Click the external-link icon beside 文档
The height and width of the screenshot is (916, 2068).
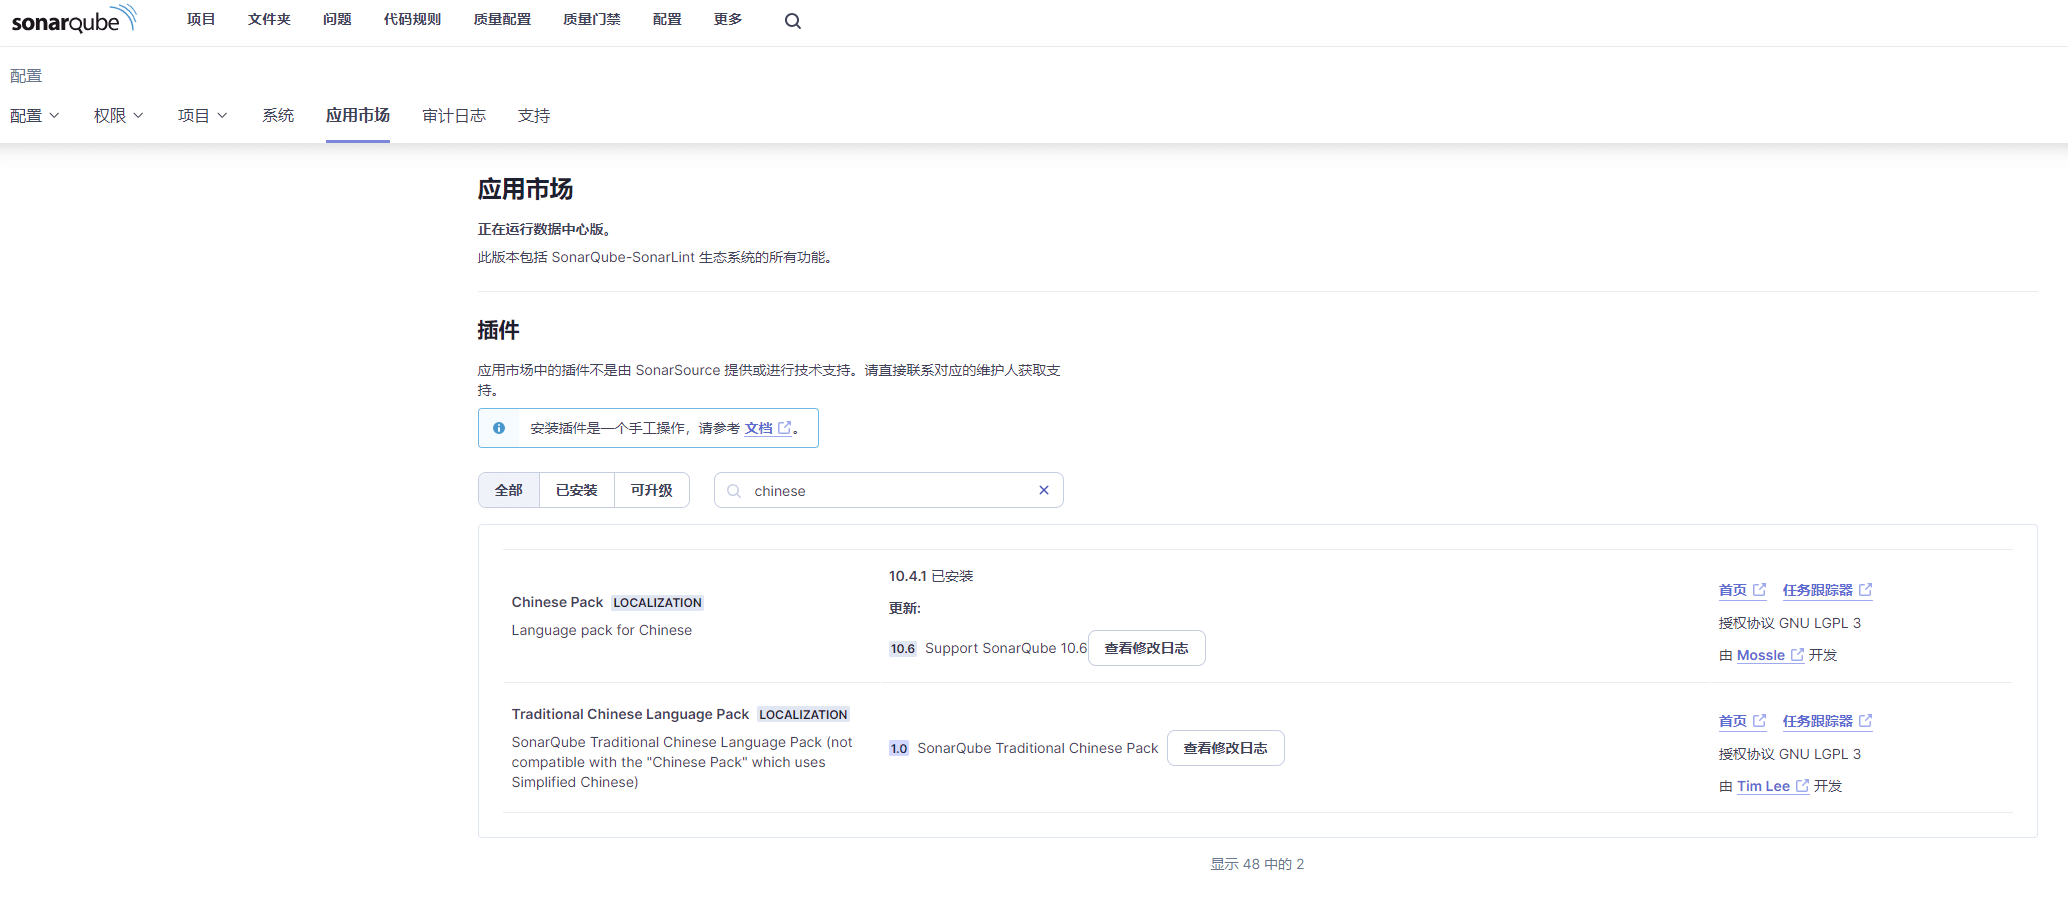(785, 428)
